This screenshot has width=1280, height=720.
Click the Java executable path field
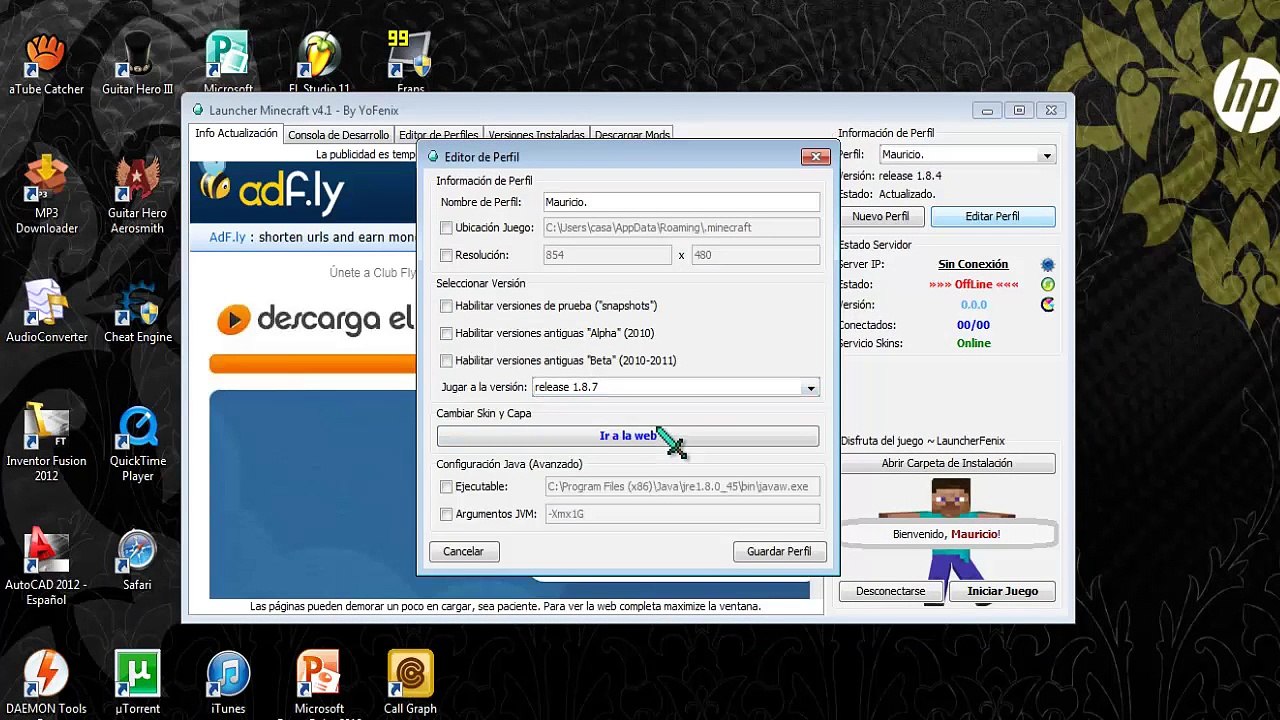coord(682,487)
